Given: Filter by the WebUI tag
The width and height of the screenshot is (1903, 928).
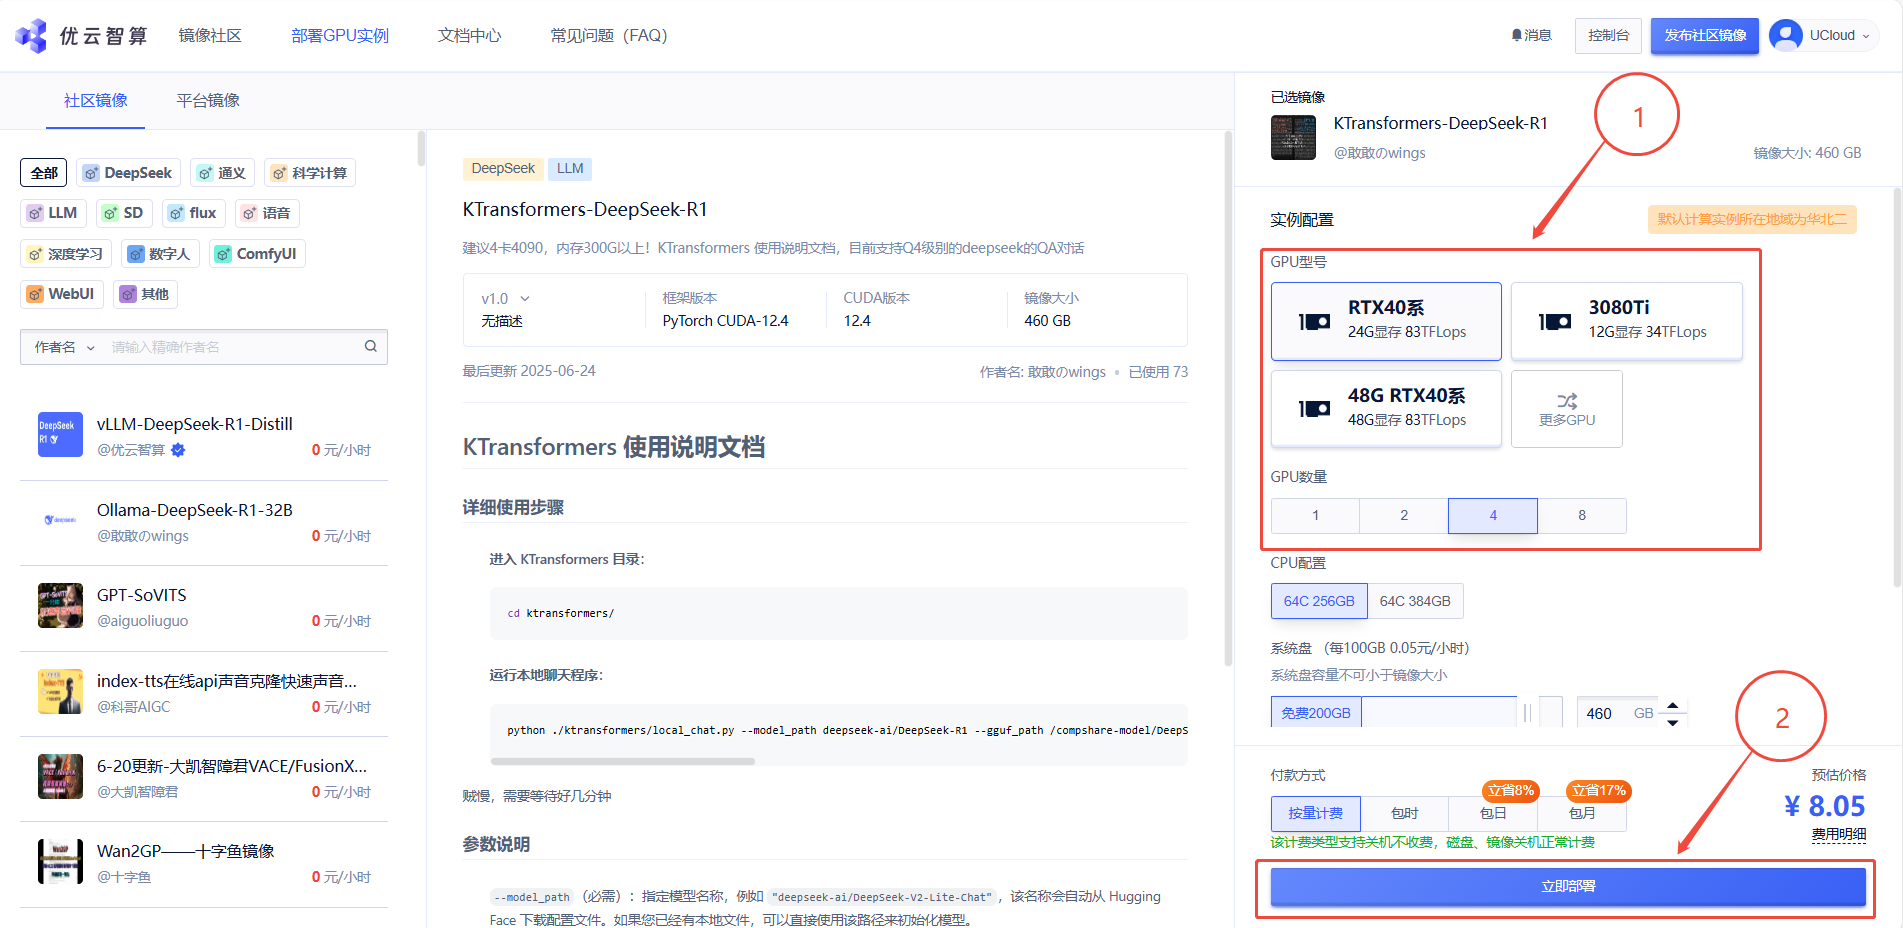Looking at the screenshot, I should [x=62, y=294].
